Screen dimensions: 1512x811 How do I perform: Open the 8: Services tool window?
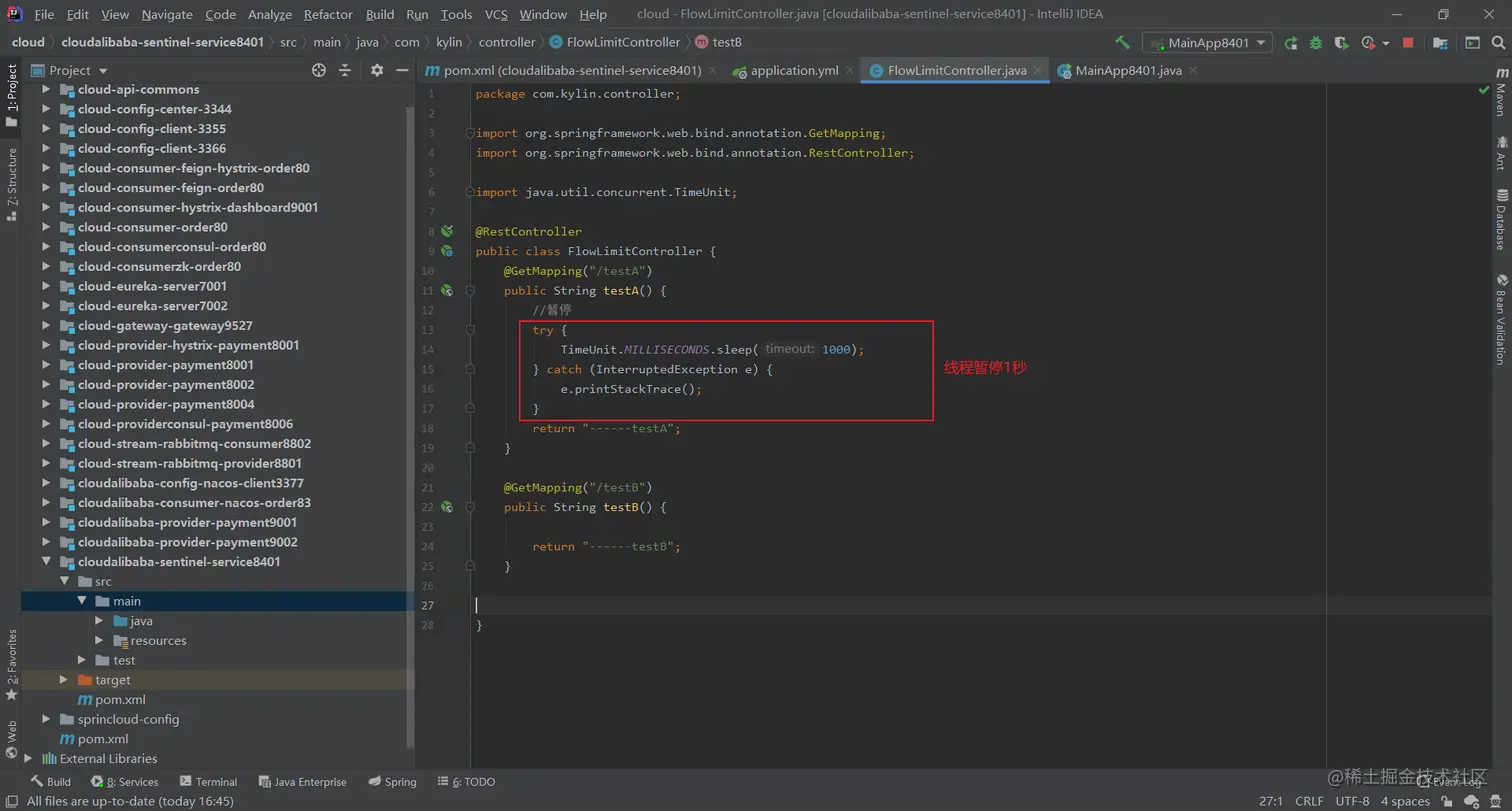click(124, 782)
